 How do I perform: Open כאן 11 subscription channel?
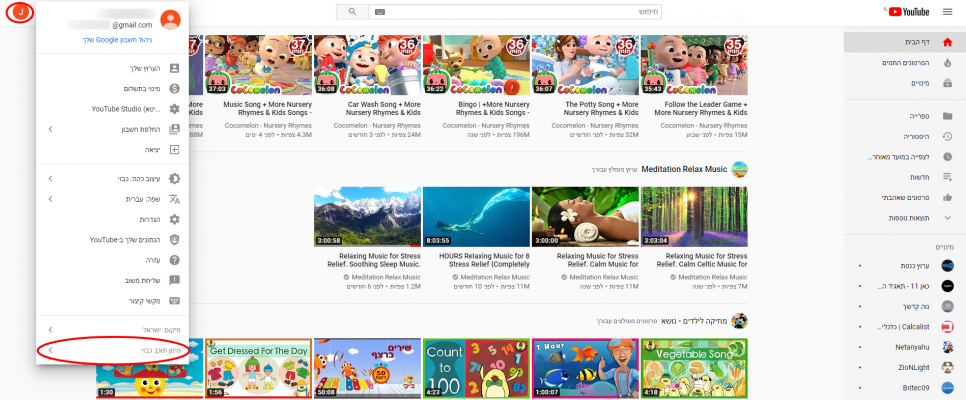click(904, 286)
